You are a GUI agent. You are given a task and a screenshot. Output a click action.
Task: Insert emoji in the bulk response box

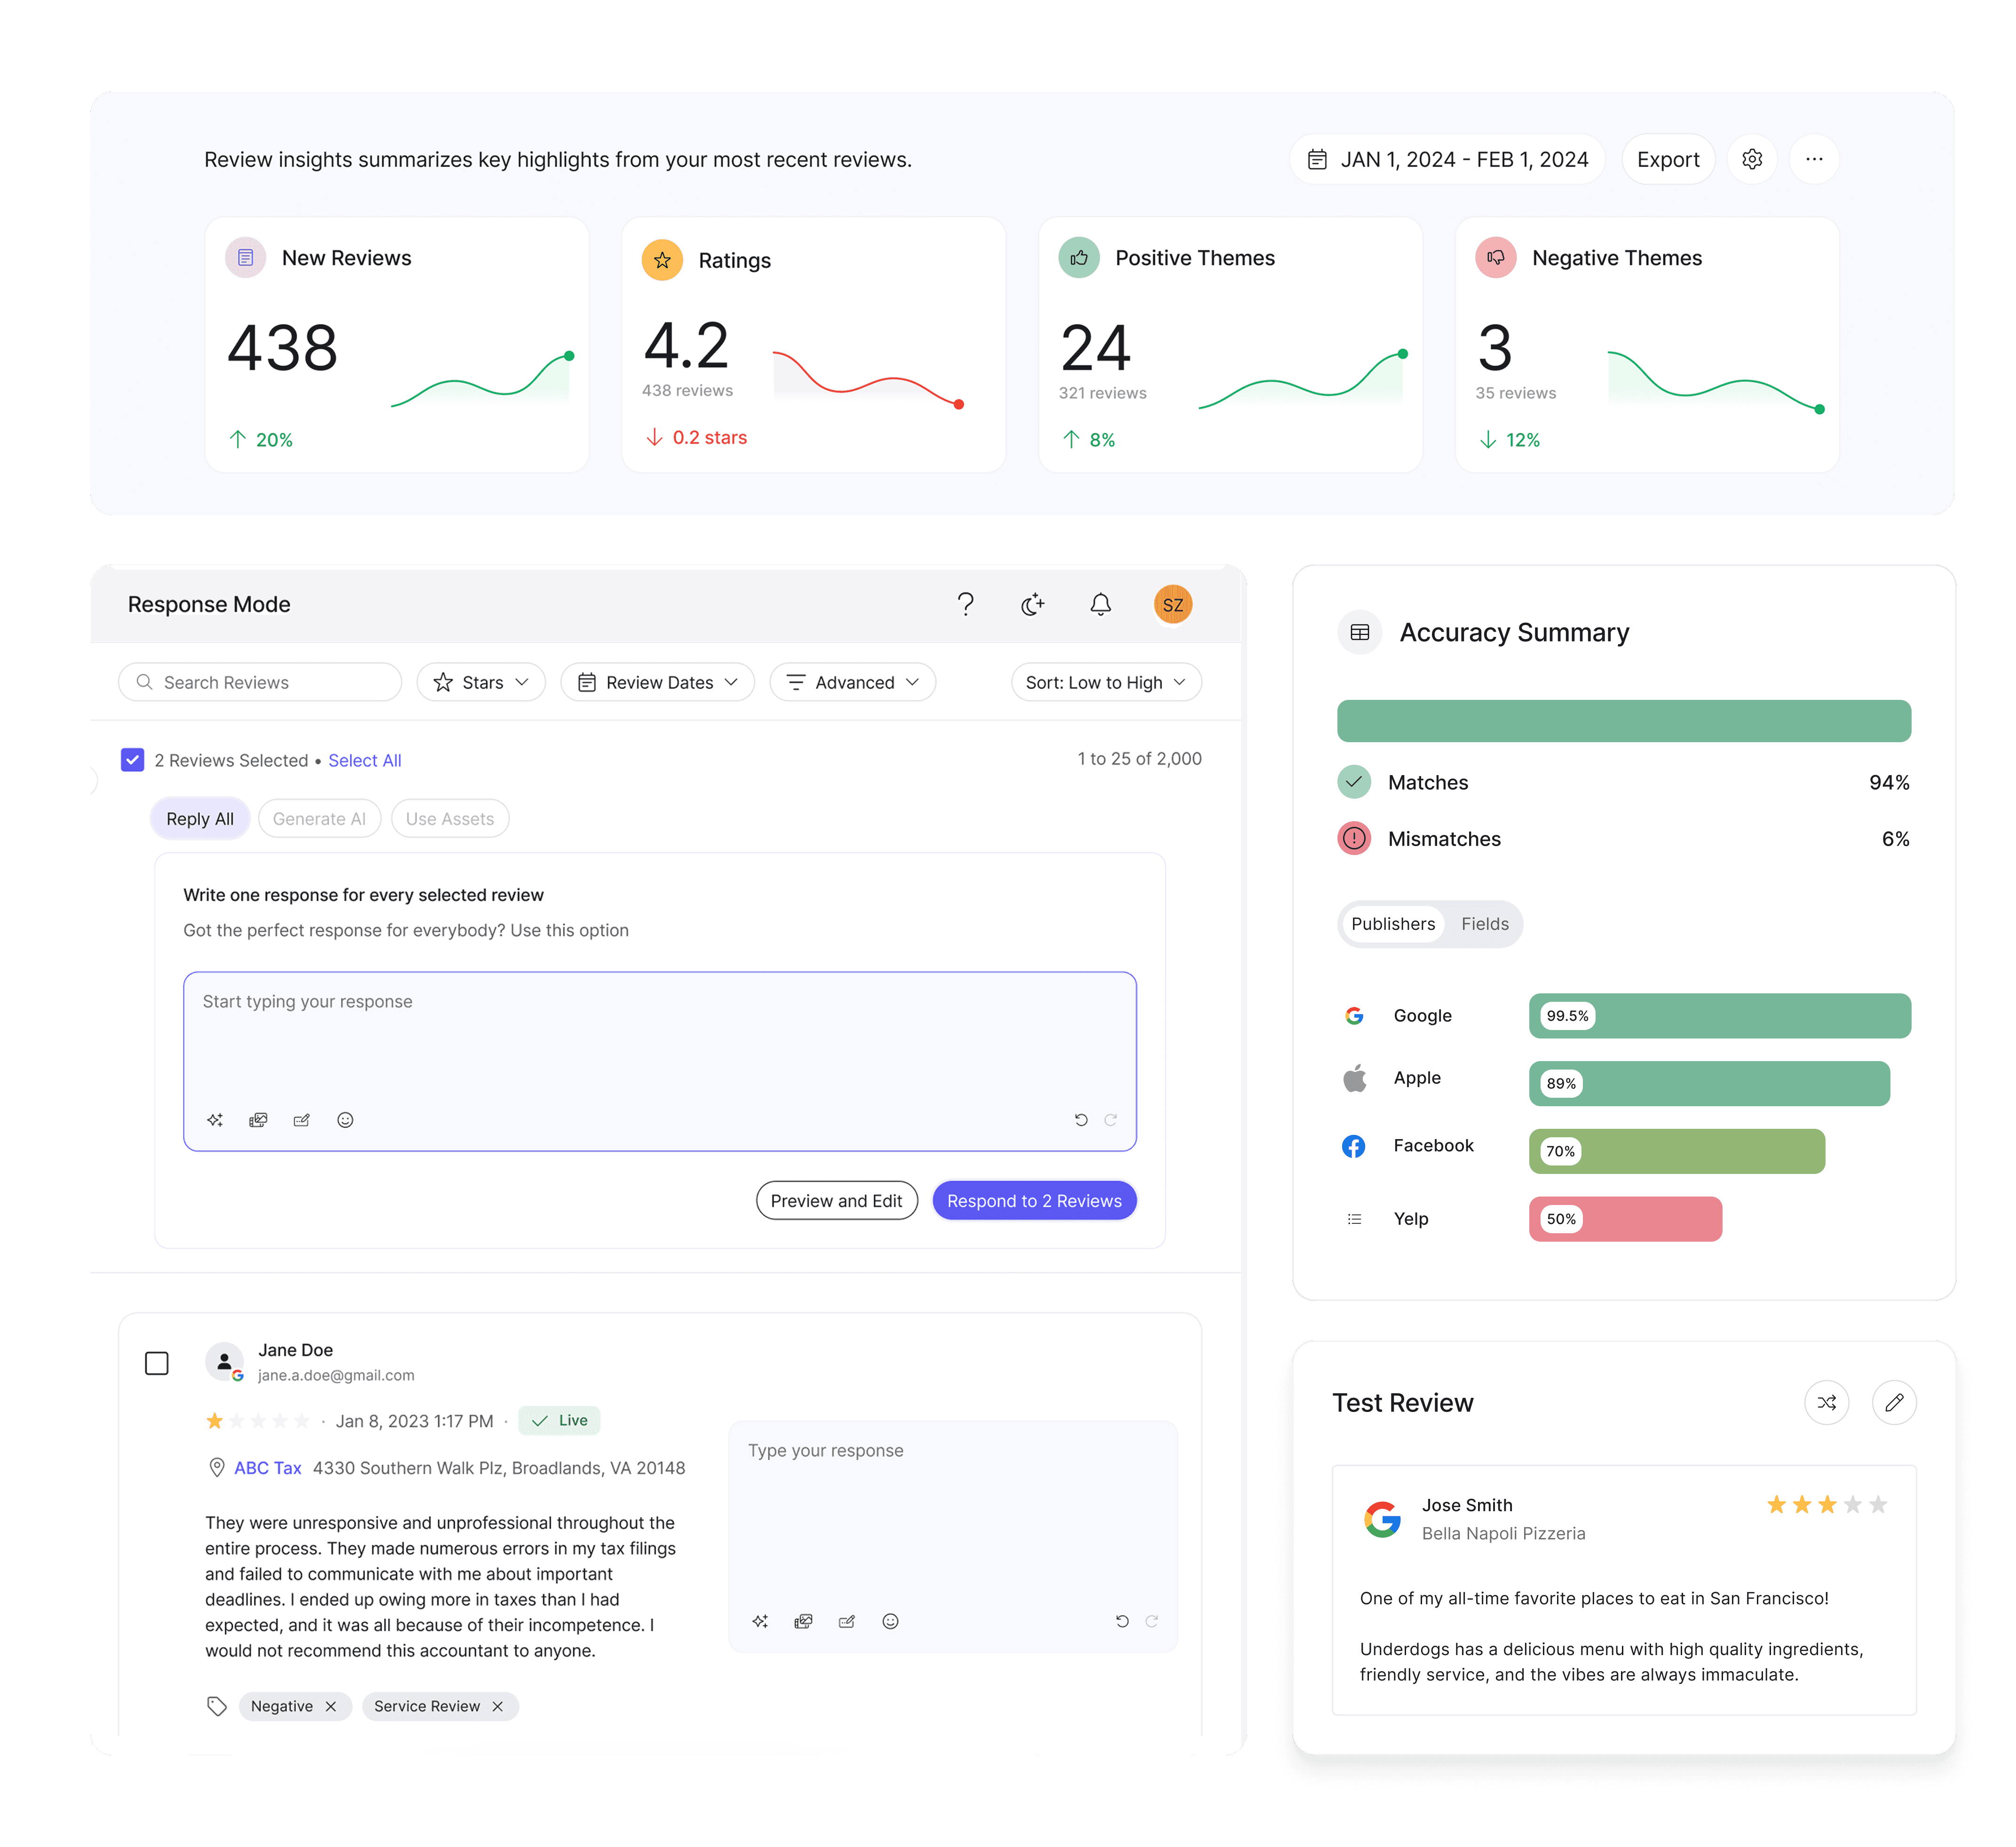tap(345, 1120)
